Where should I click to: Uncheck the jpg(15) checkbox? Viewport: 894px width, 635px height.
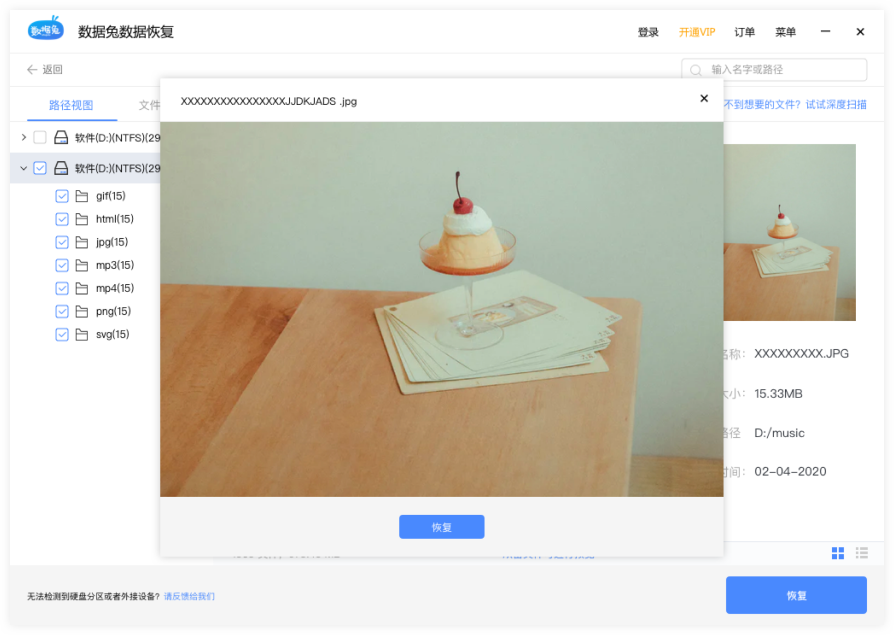(x=62, y=242)
